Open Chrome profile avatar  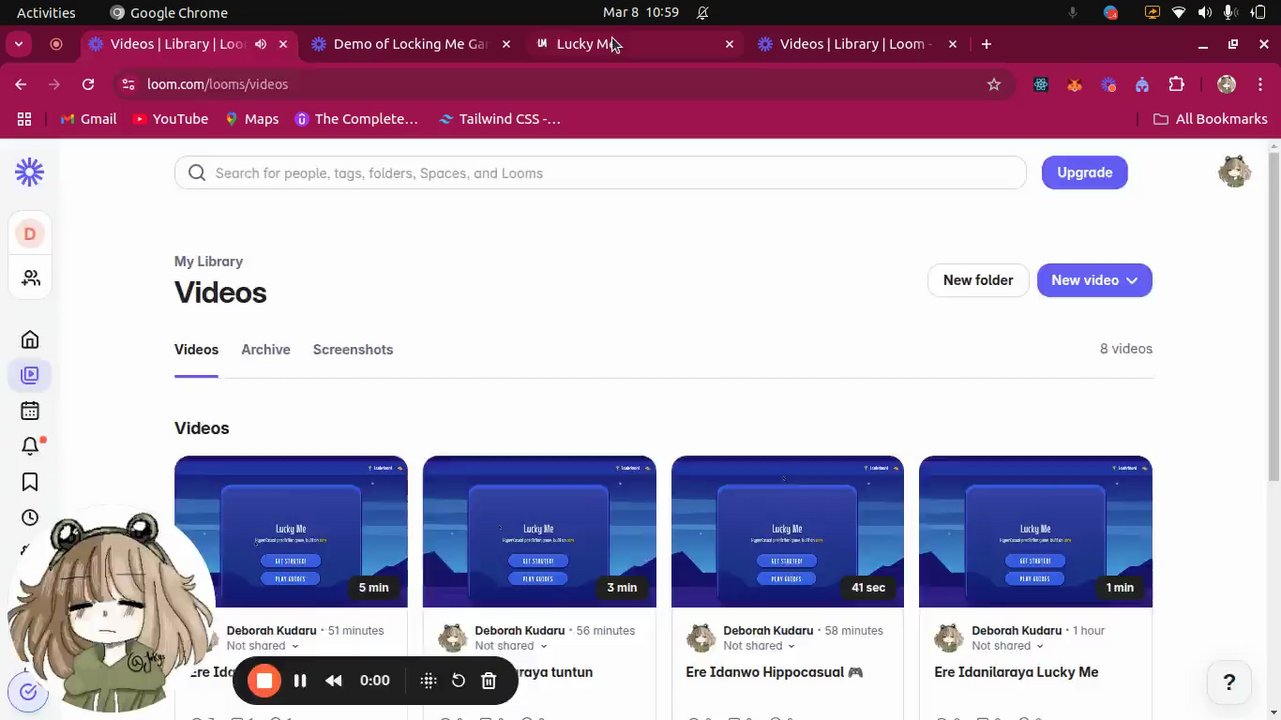pos(1227,85)
